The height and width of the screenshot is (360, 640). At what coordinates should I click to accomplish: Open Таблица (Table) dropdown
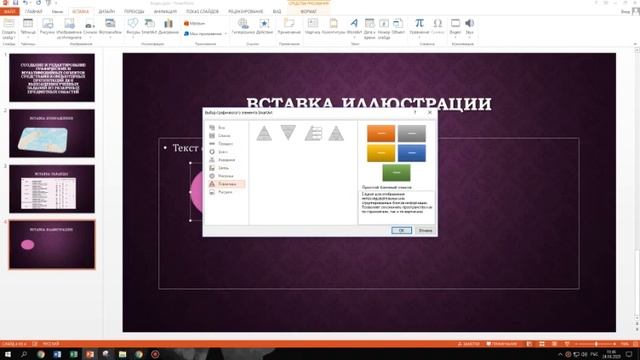pos(28,37)
